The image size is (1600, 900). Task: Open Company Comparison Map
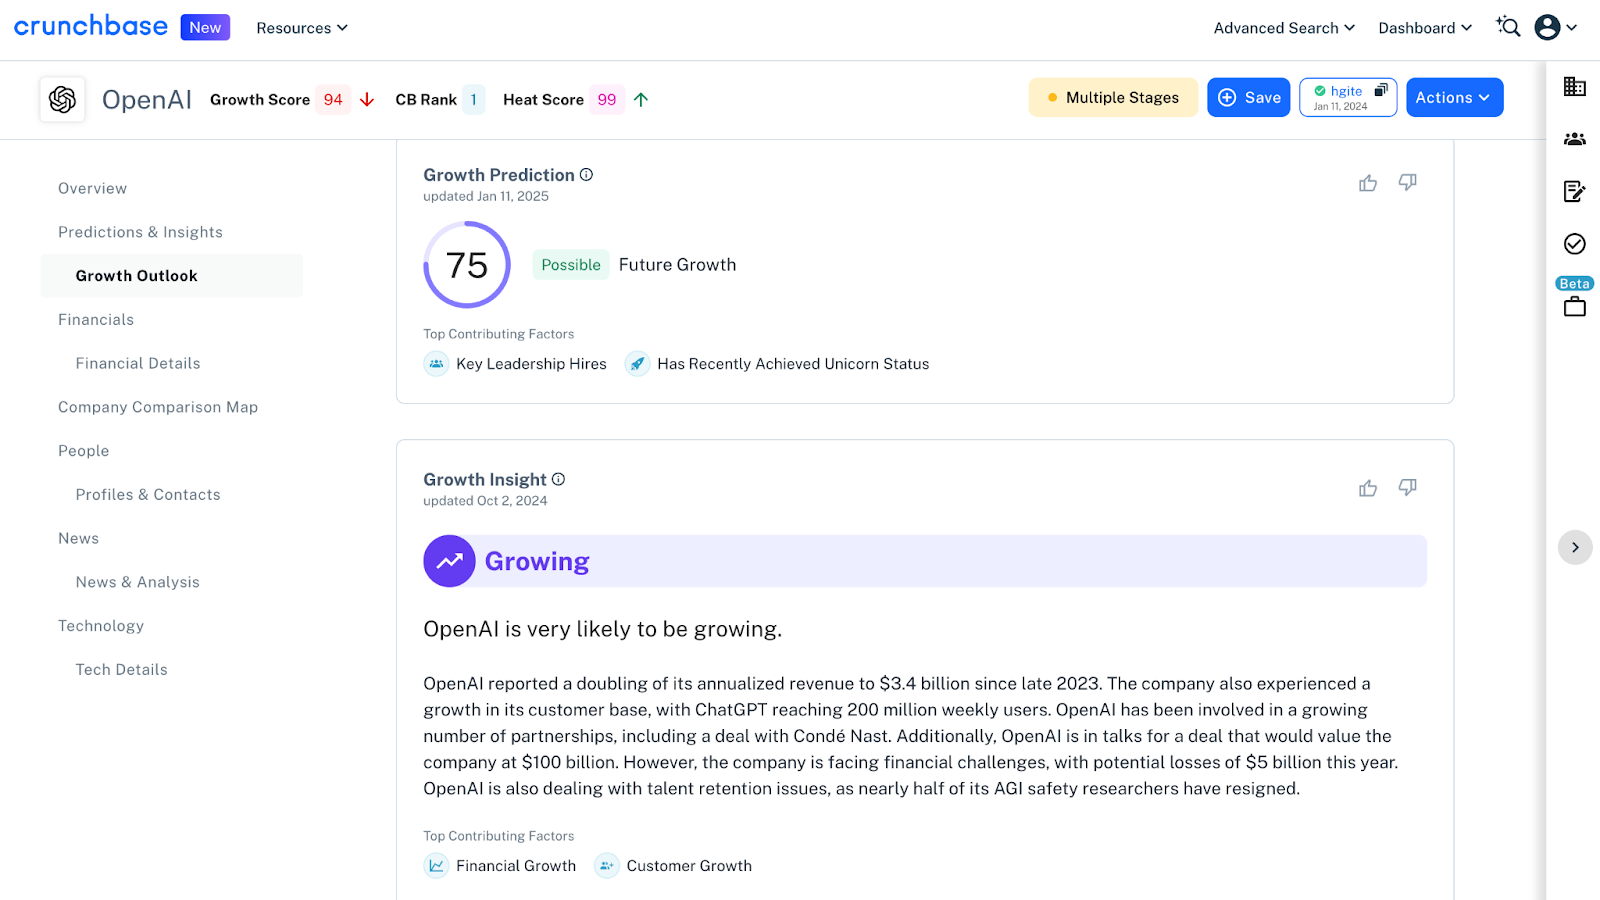click(x=158, y=407)
